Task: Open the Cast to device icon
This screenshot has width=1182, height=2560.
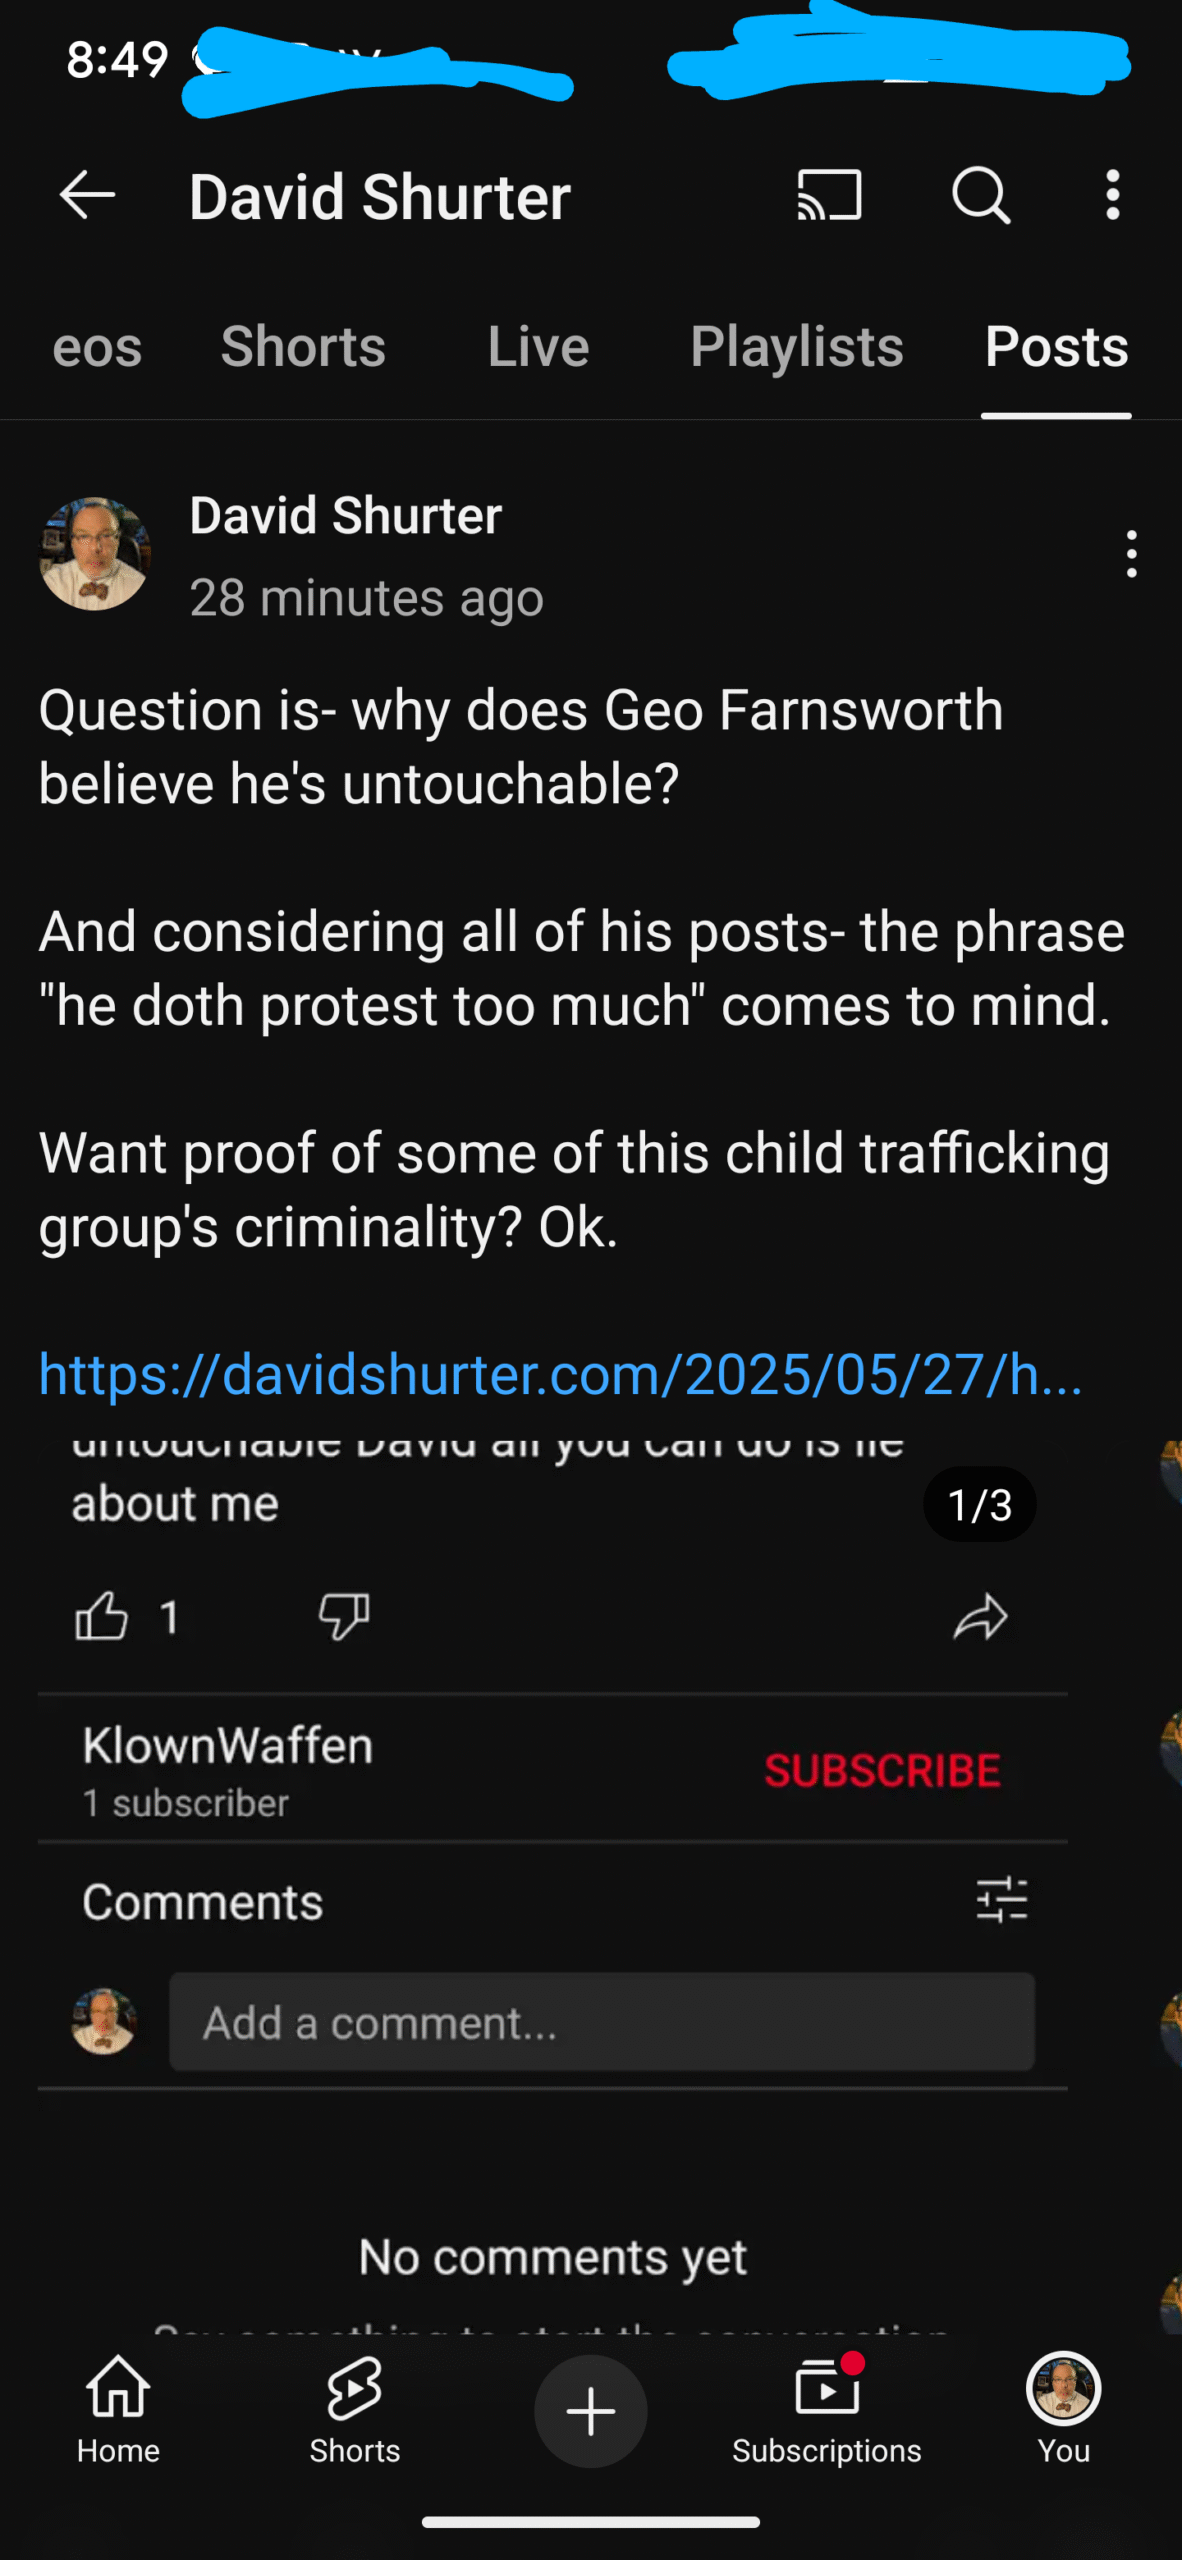Action: tap(829, 194)
